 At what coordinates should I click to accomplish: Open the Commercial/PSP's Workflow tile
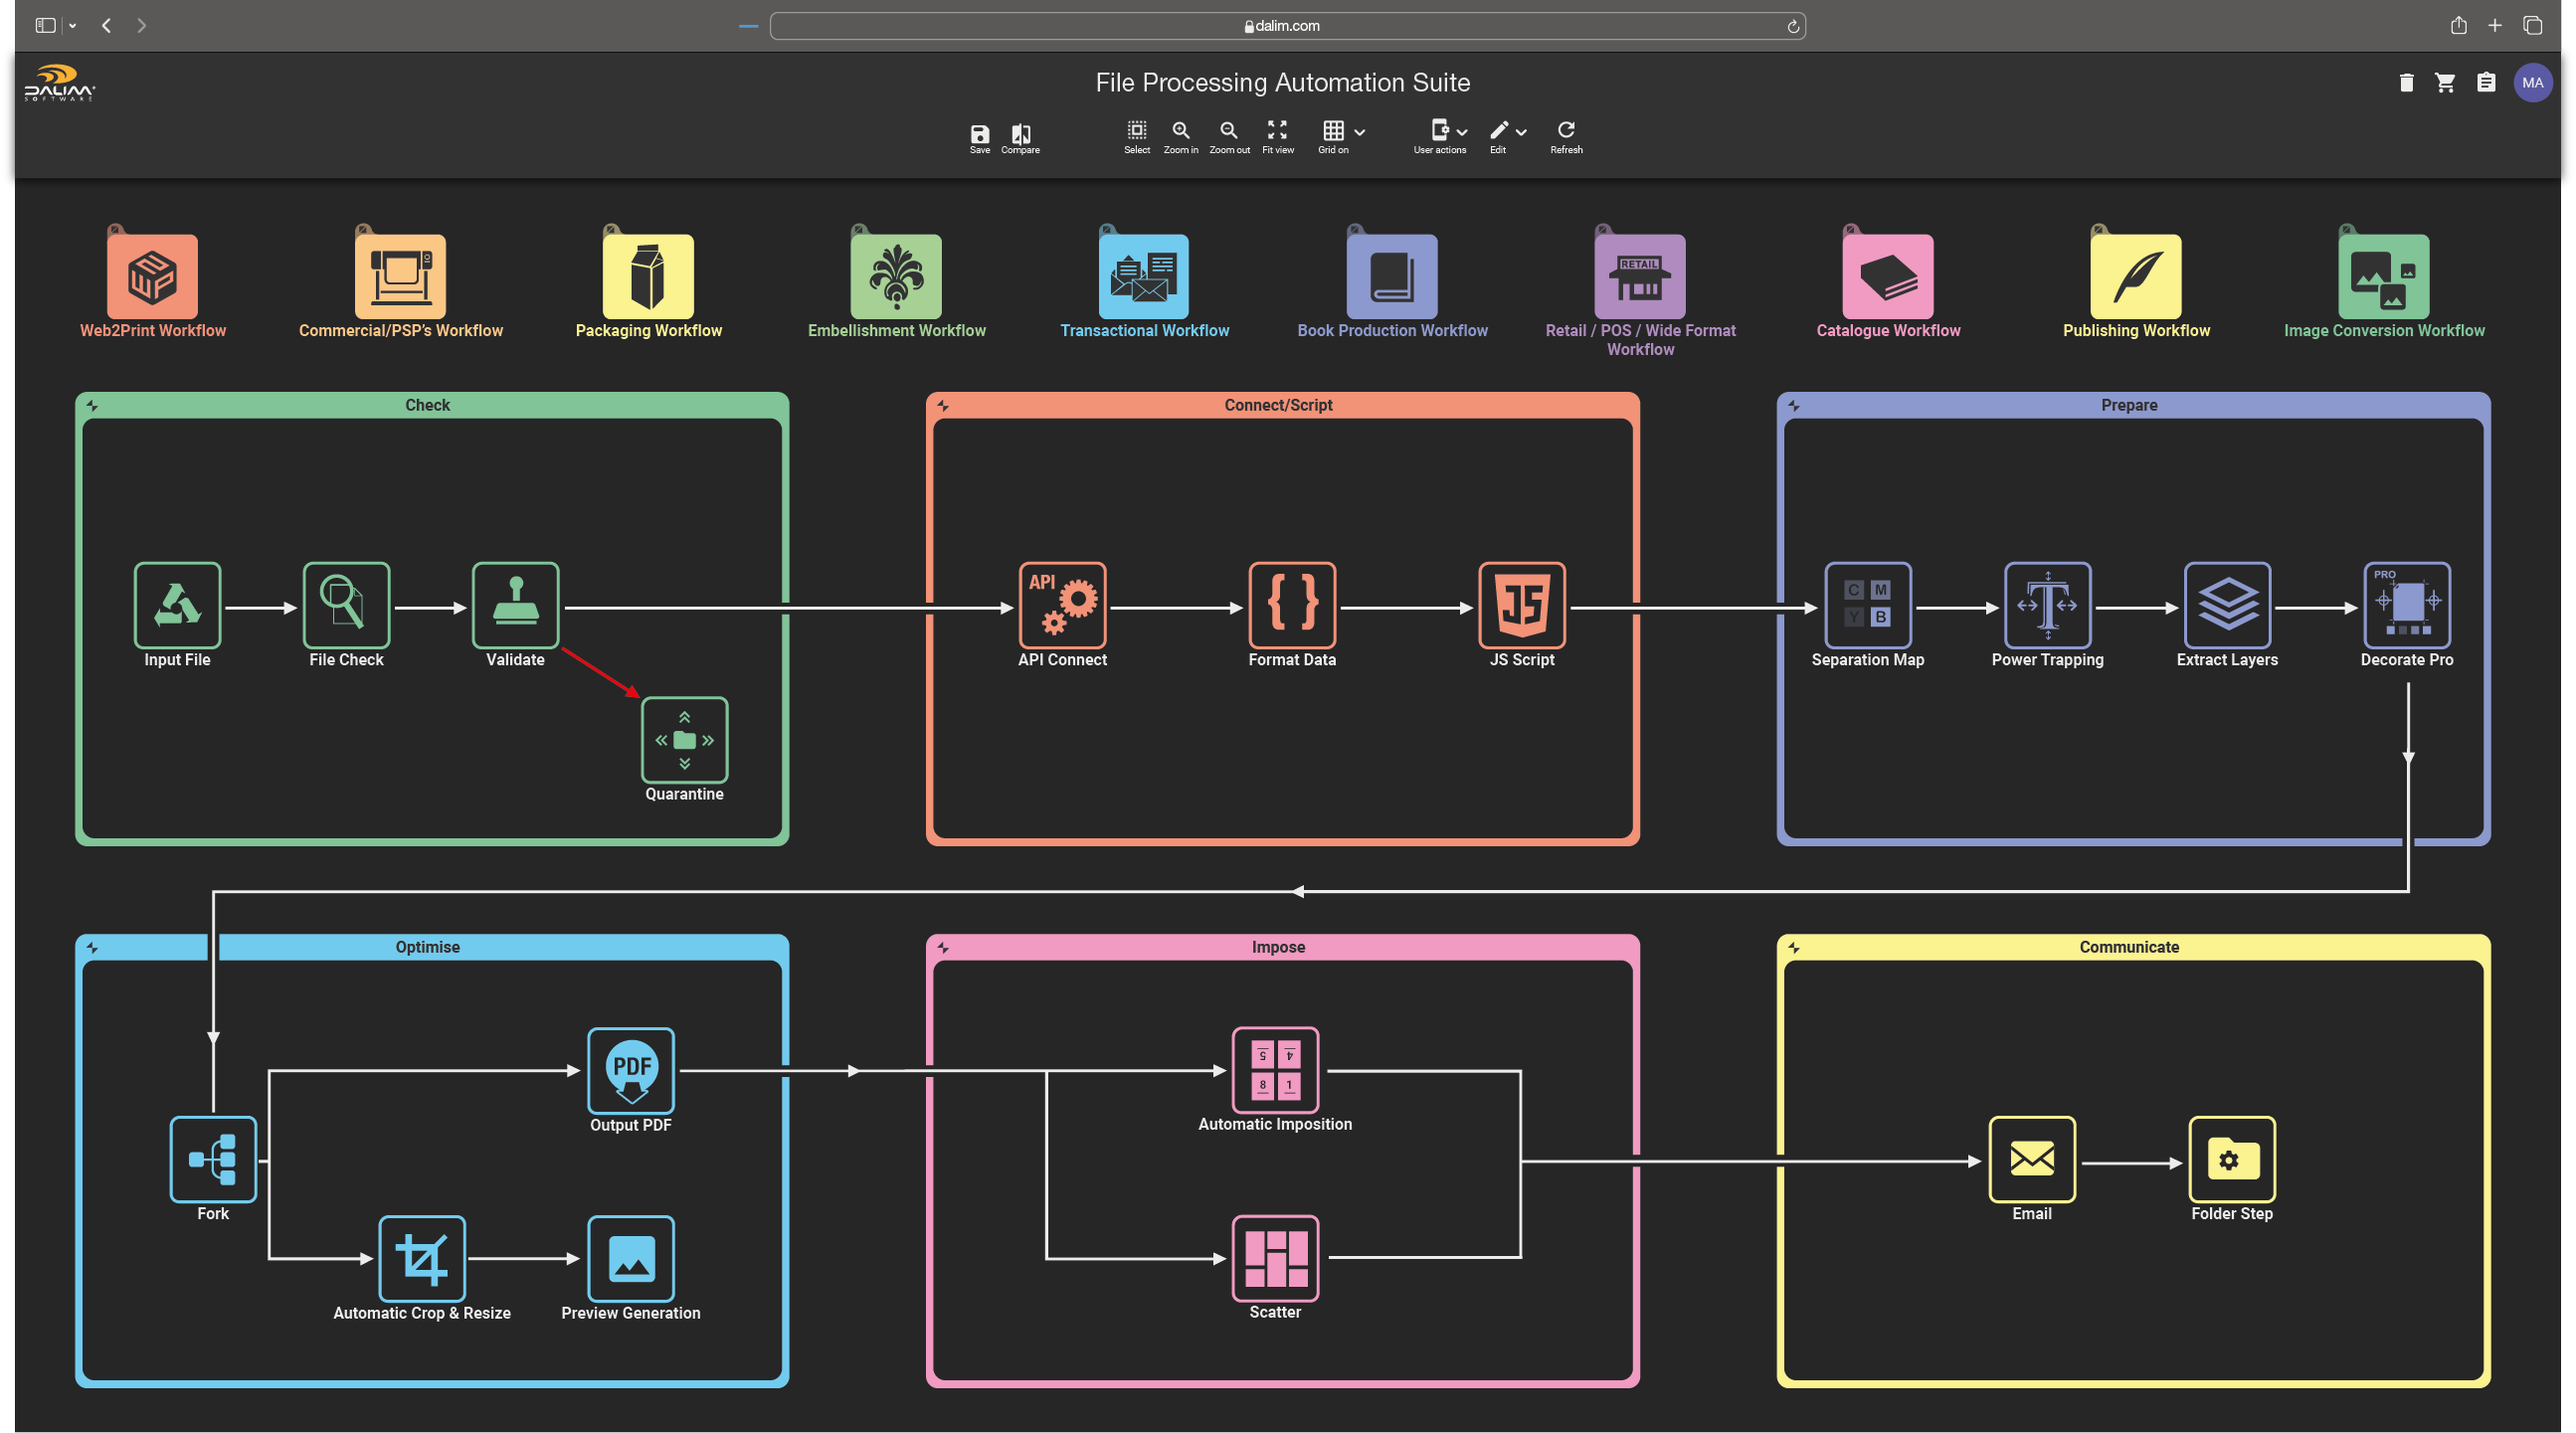[x=400, y=277]
